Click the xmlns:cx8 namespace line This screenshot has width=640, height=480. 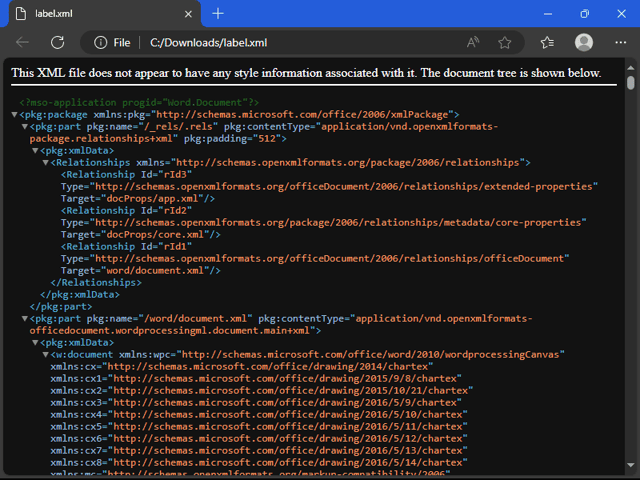point(259,462)
